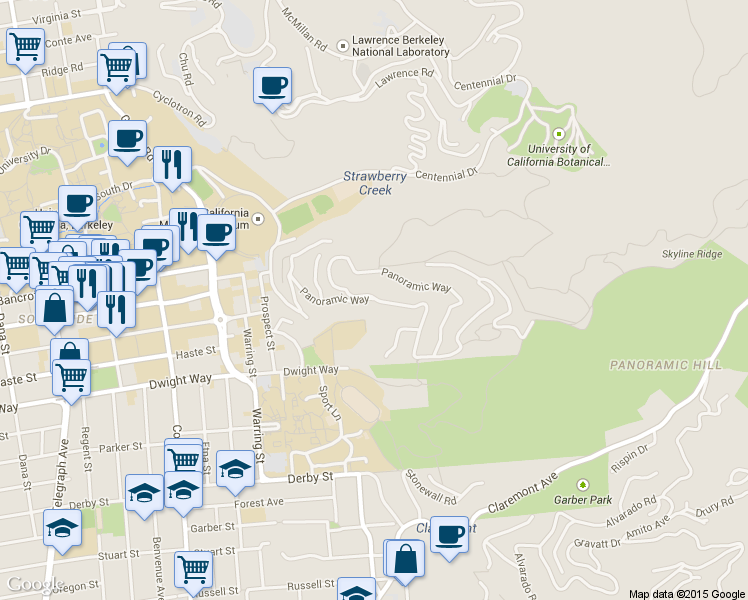
Task: Click the 'Rispin Dr' street label
Action: tap(630, 458)
